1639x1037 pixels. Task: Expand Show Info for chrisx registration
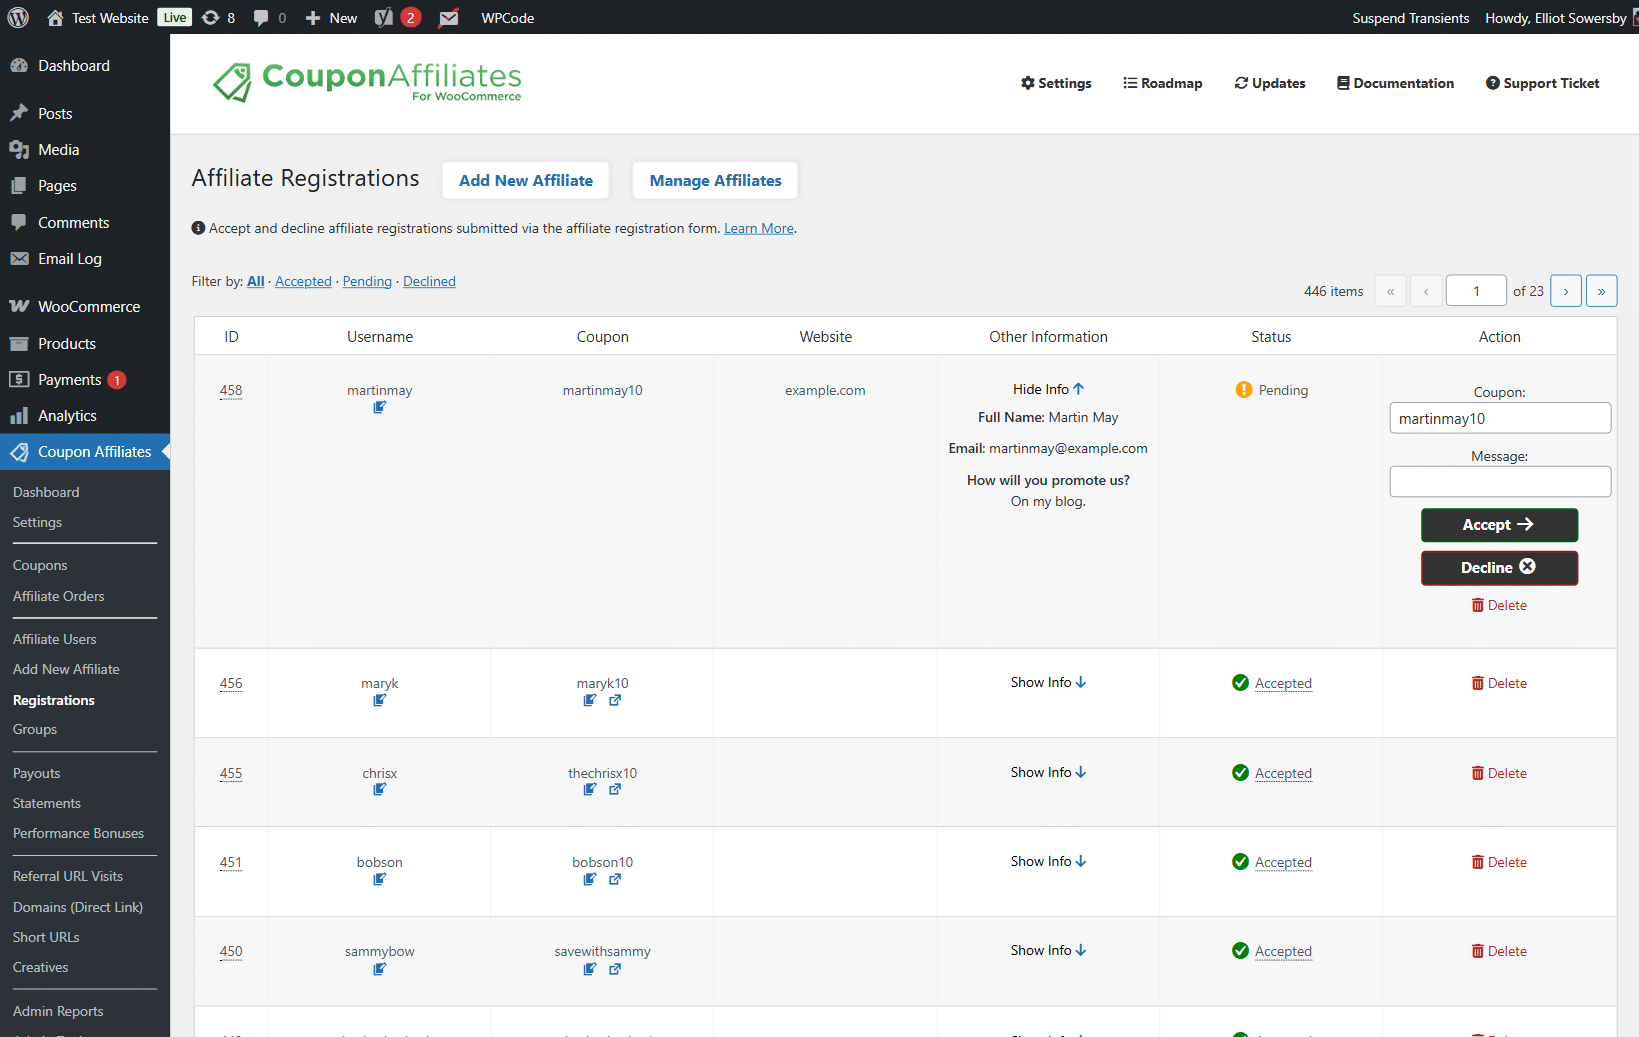coord(1048,772)
